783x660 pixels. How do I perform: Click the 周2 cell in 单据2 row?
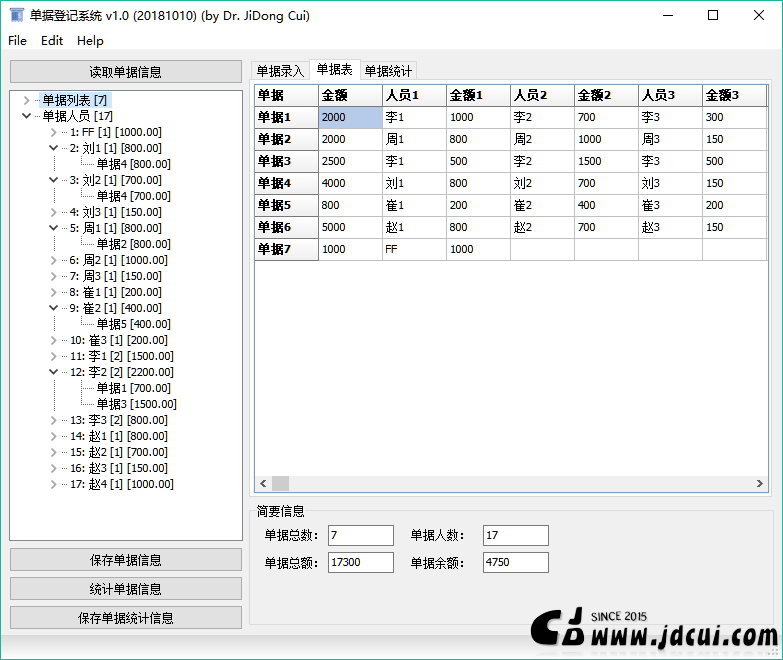click(x=542, y=139)
